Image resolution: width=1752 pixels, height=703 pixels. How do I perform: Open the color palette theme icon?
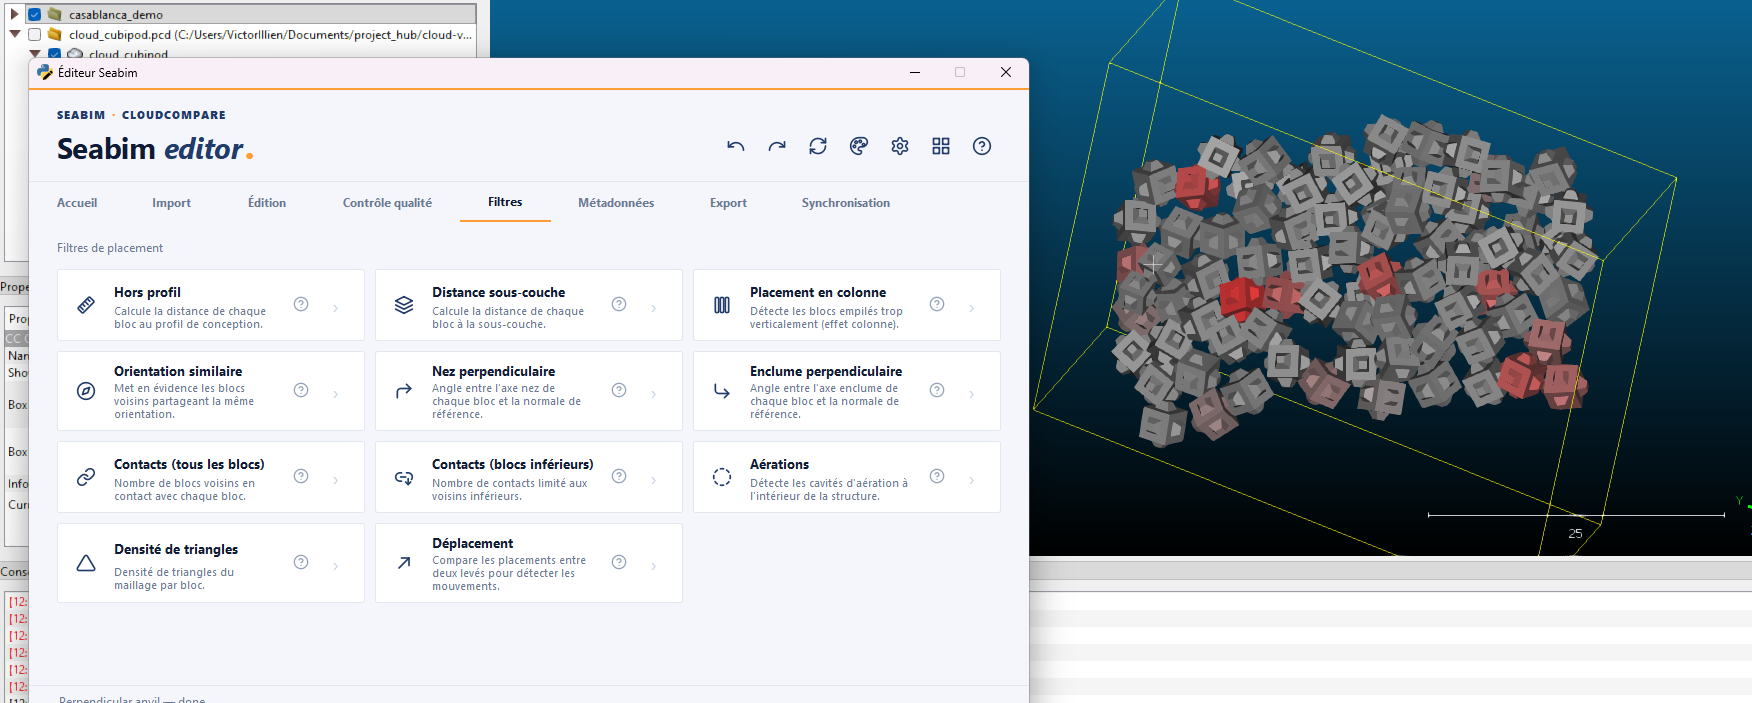(x=859, y=146)
